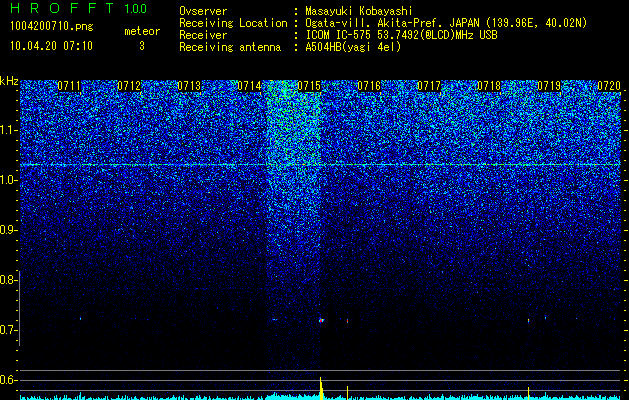Click the tallest yellow intensity spike
Image resolution: width=629 pixels, height=400 pixels.
[x=321, y=388]
